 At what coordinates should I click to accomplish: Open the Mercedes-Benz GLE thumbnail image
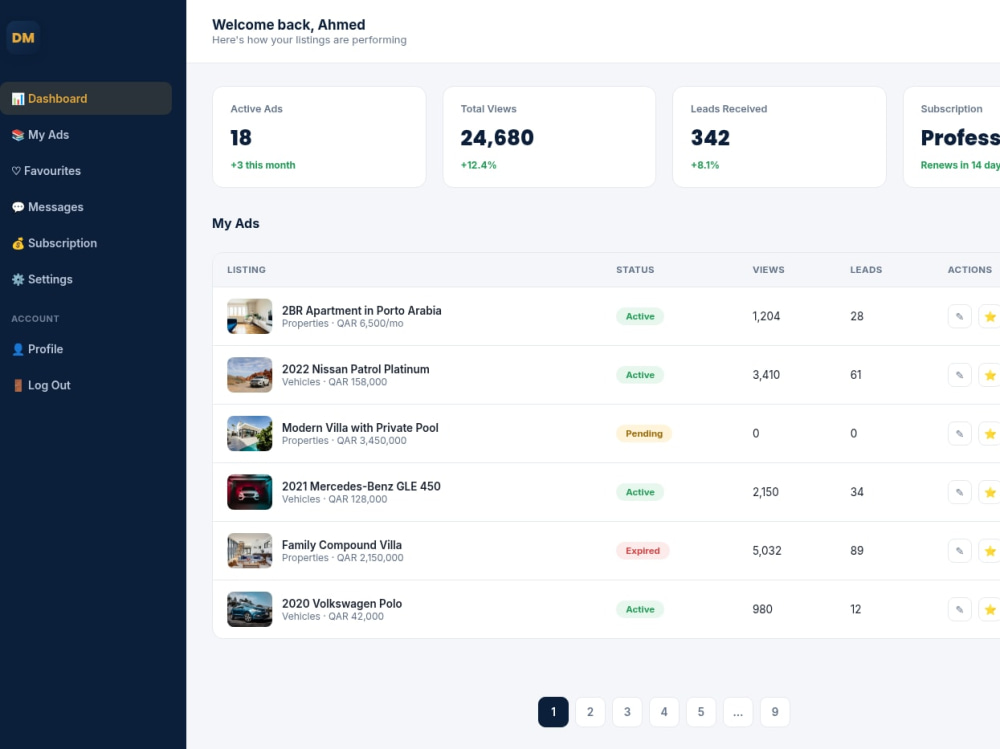[249, 492]
